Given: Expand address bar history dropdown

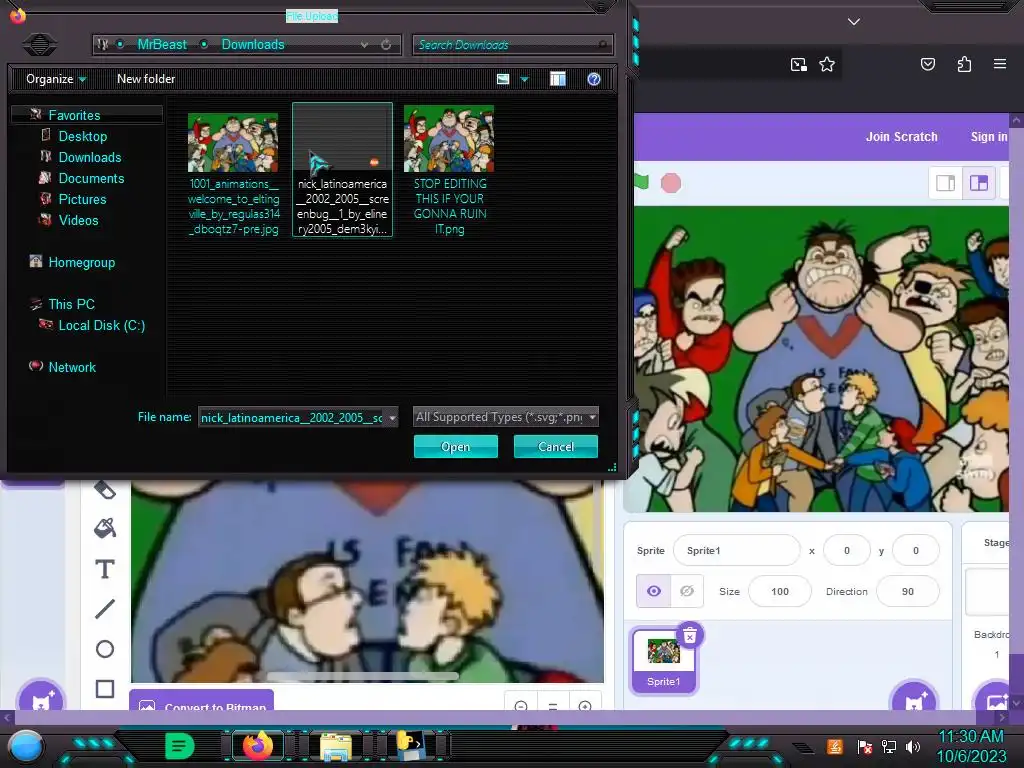Looking at the screenshot, I should pyautogui.click(x=364, y=44).
